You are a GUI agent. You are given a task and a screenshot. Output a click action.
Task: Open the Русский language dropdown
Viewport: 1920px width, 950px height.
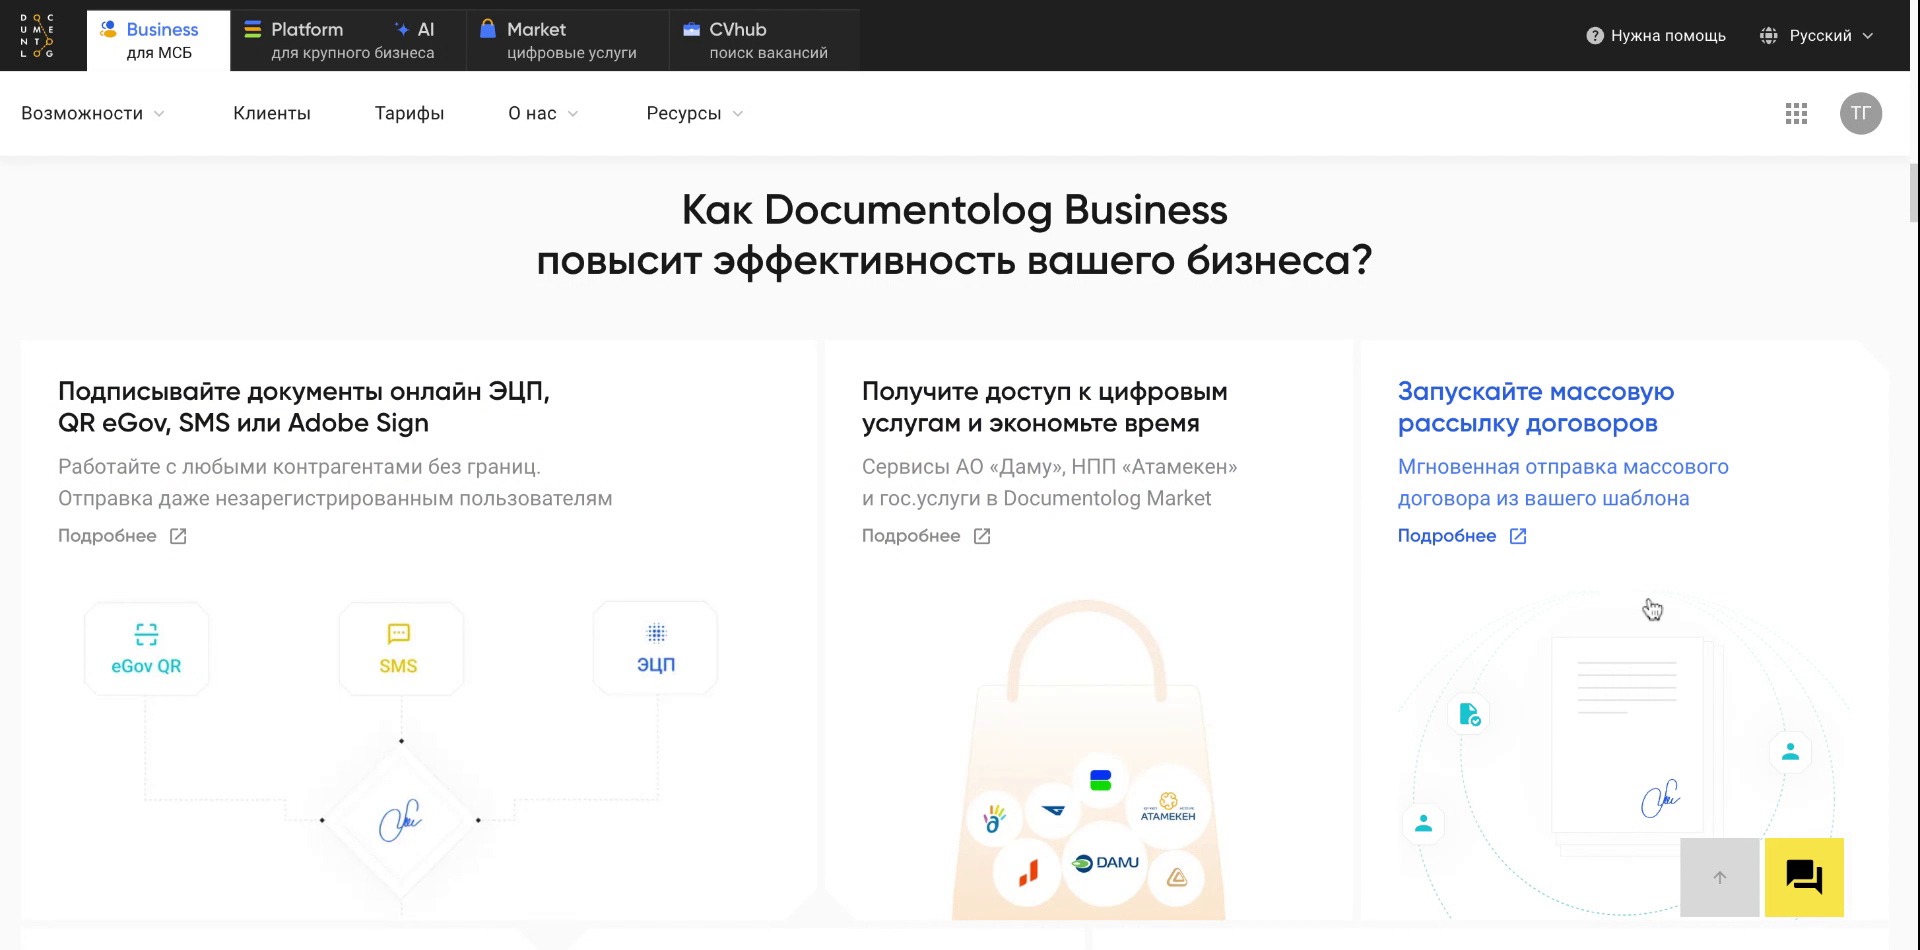tap(1819, 35)
